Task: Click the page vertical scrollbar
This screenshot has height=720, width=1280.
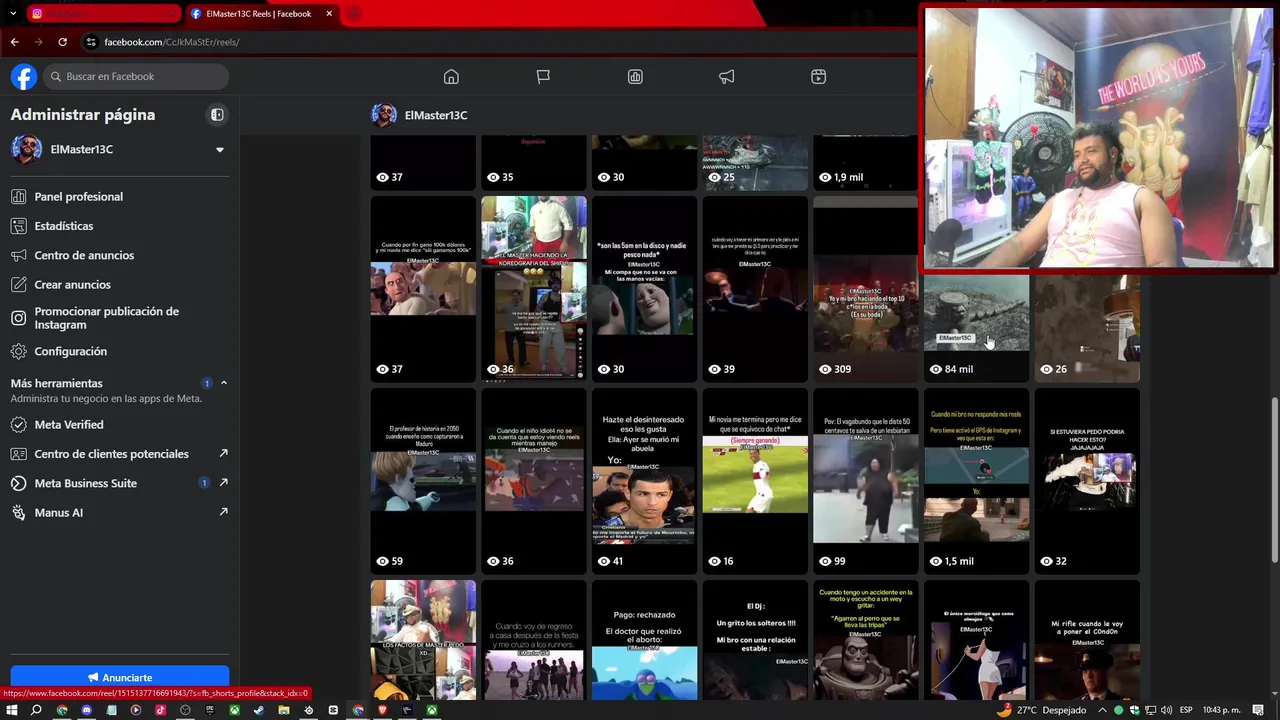Action: [1274, 480]
